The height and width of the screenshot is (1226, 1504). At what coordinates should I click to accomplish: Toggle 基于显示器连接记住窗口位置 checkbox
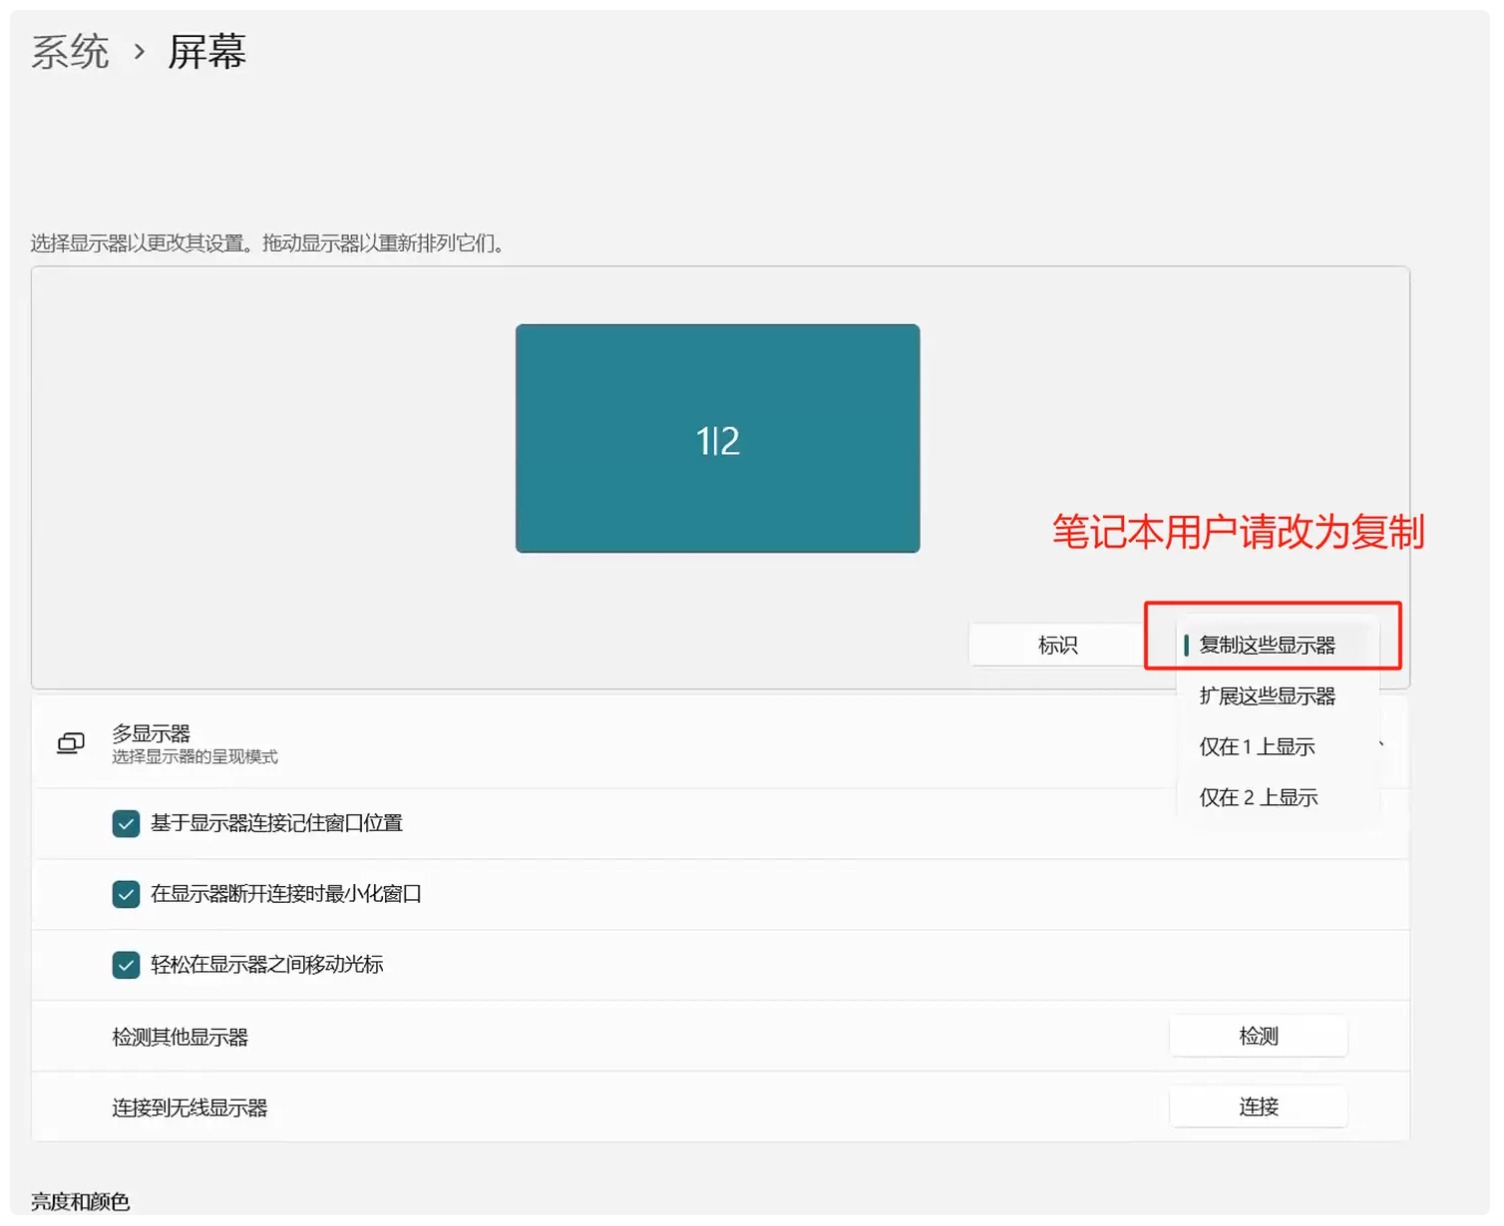[126, 823]
